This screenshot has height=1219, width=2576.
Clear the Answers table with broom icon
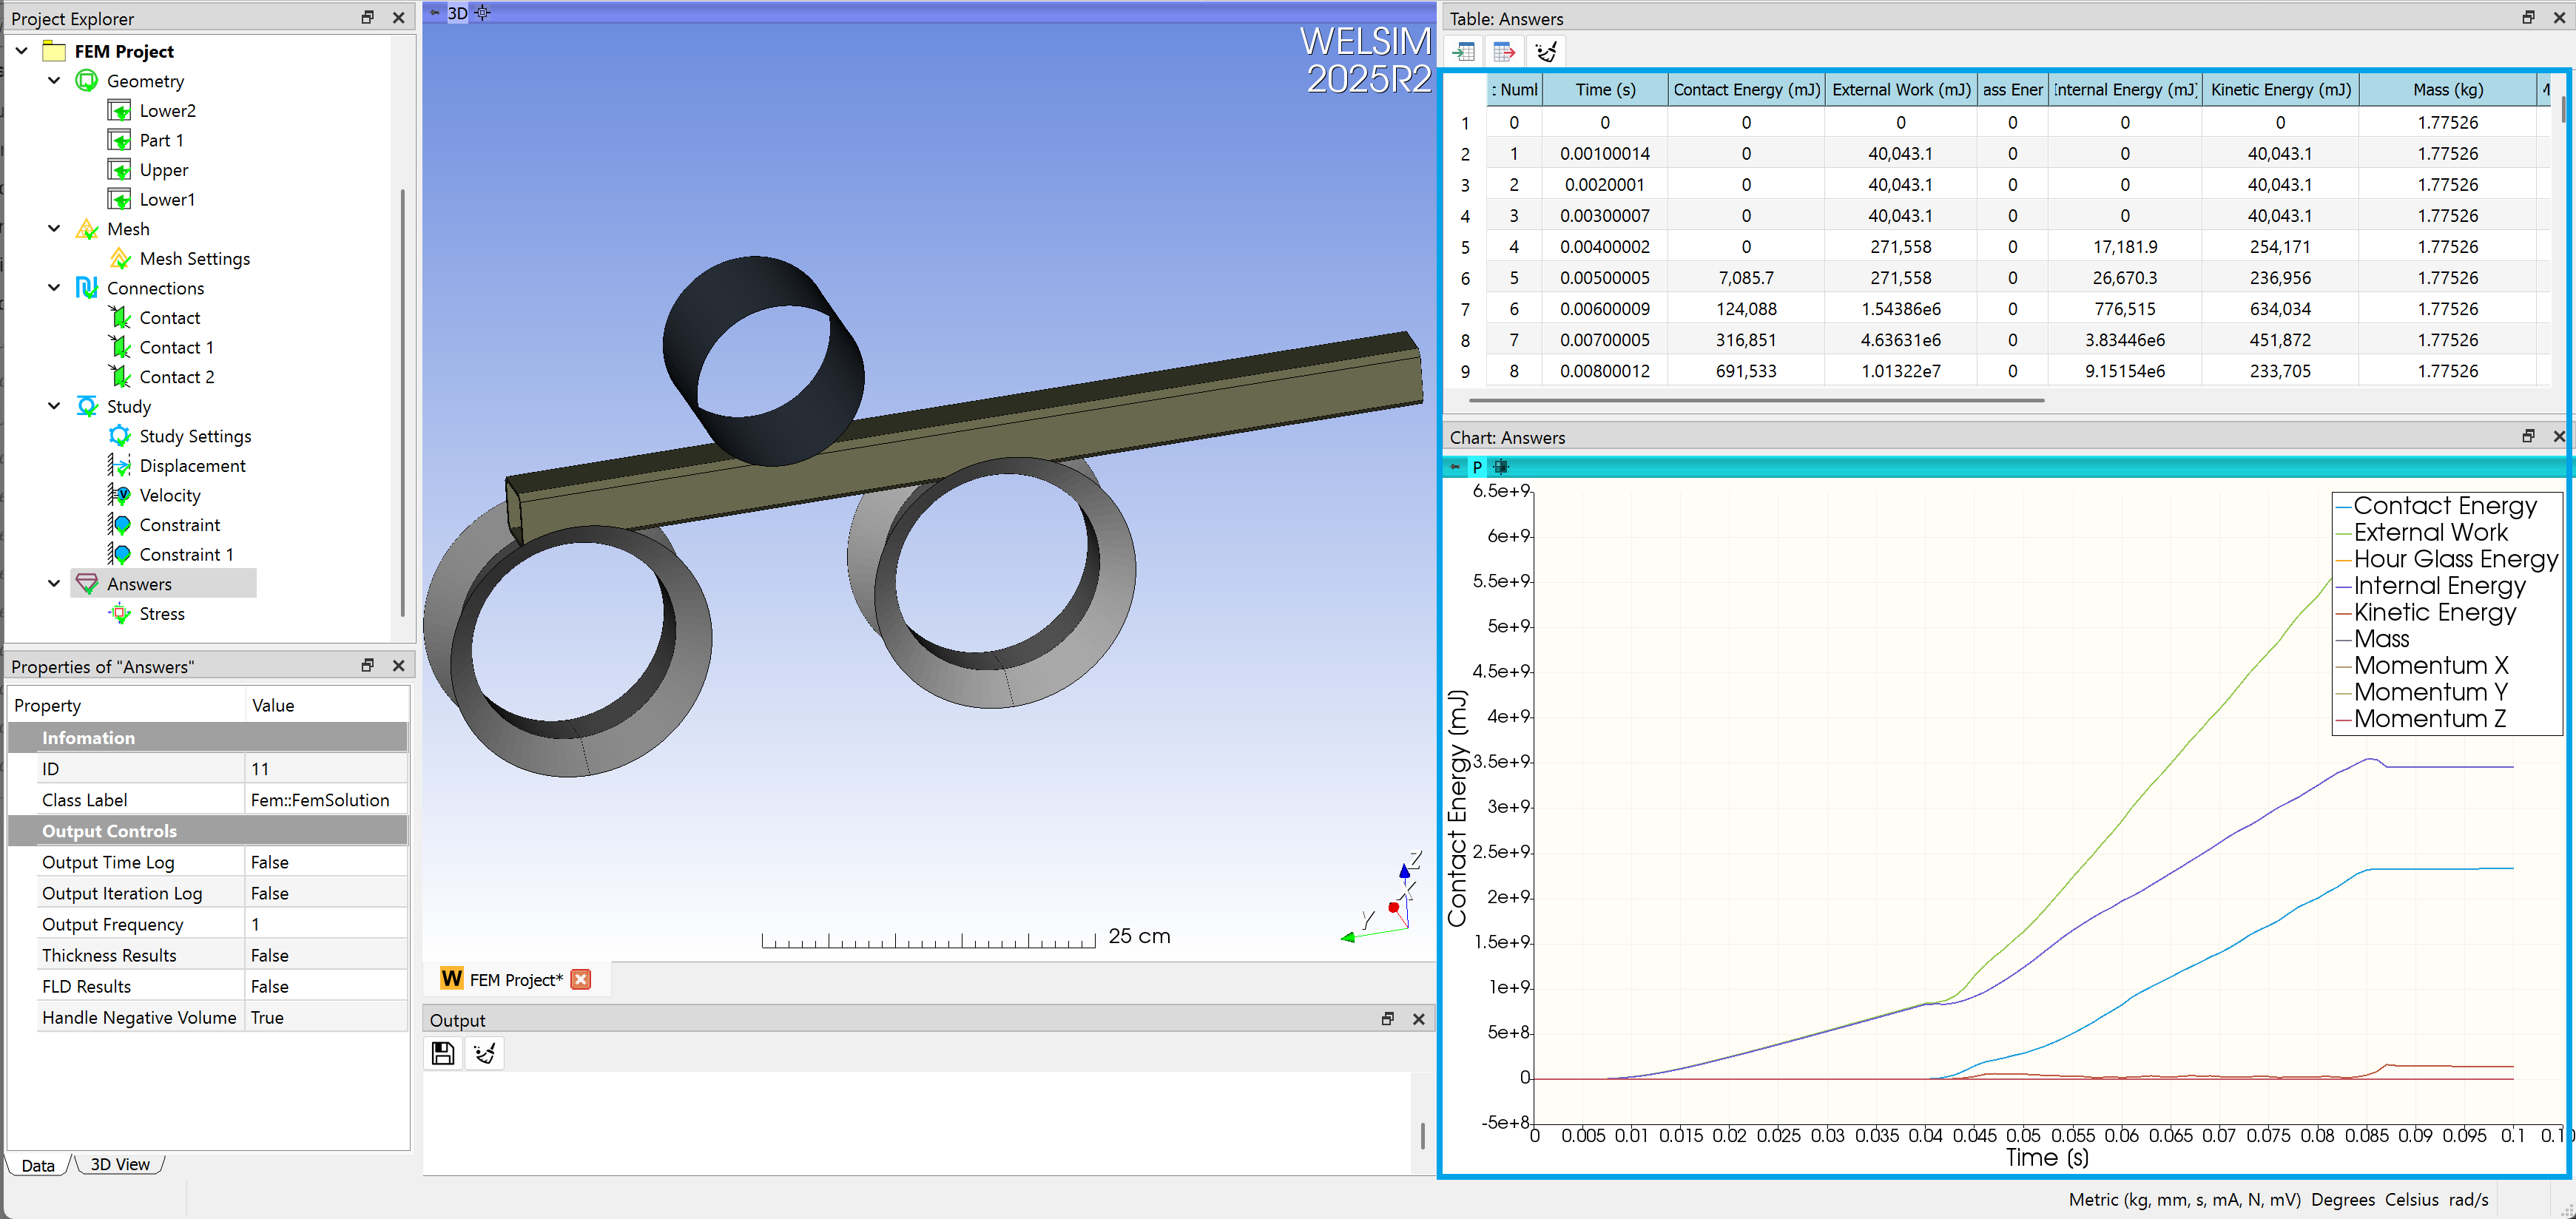(1546, 50)
